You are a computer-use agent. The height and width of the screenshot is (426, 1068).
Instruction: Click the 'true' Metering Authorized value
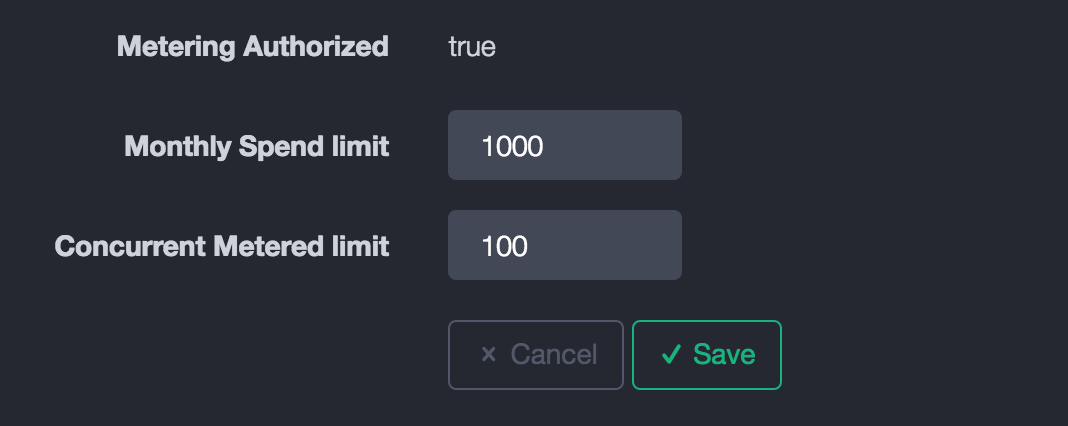(472, 47)
